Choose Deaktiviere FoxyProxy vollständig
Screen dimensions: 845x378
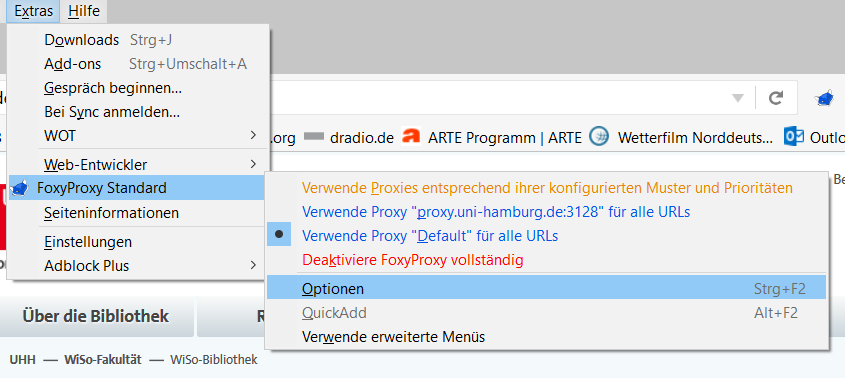click(413, 260)
